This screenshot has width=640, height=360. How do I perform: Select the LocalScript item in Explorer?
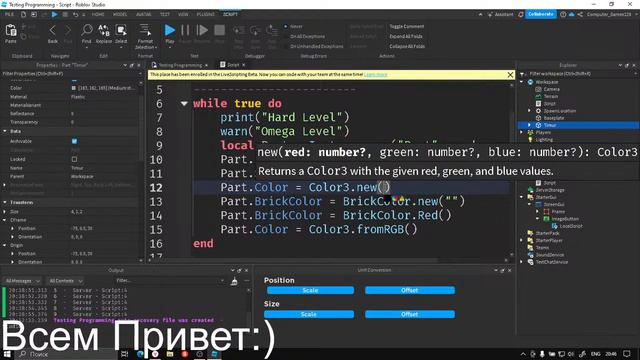[567, 226]
